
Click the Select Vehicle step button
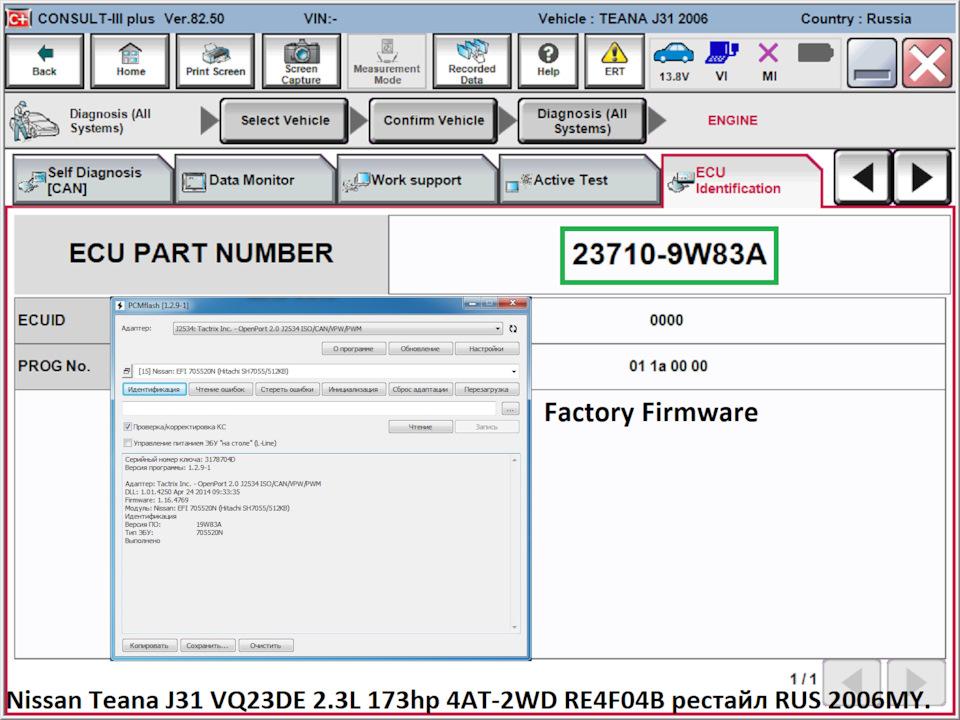[x=284, y=121]
